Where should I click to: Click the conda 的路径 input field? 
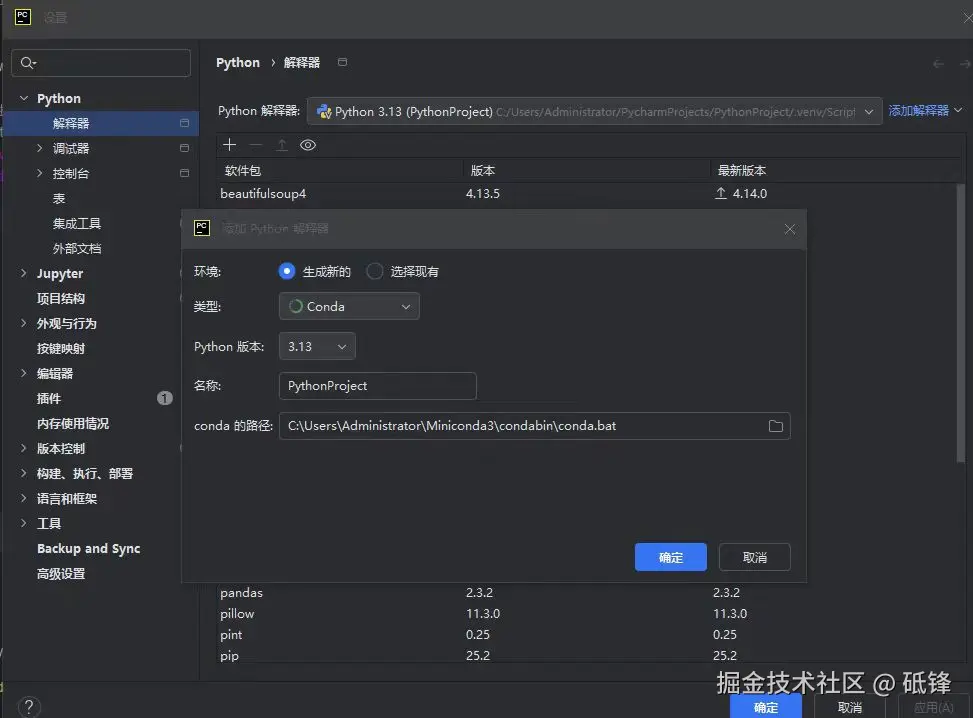534,426
